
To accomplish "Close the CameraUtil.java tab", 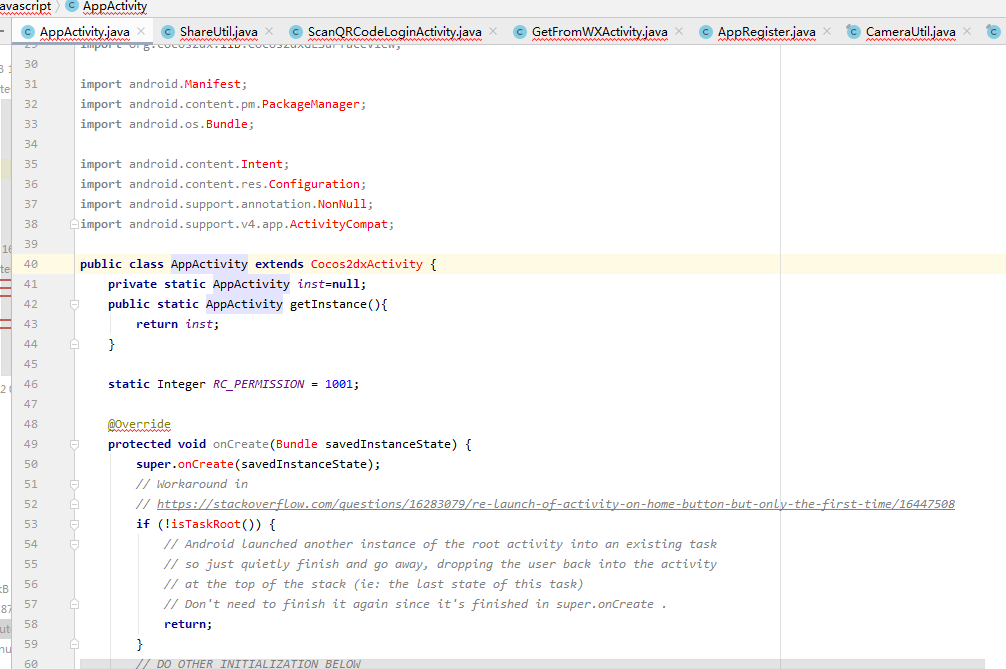I will tap(967, 31).
